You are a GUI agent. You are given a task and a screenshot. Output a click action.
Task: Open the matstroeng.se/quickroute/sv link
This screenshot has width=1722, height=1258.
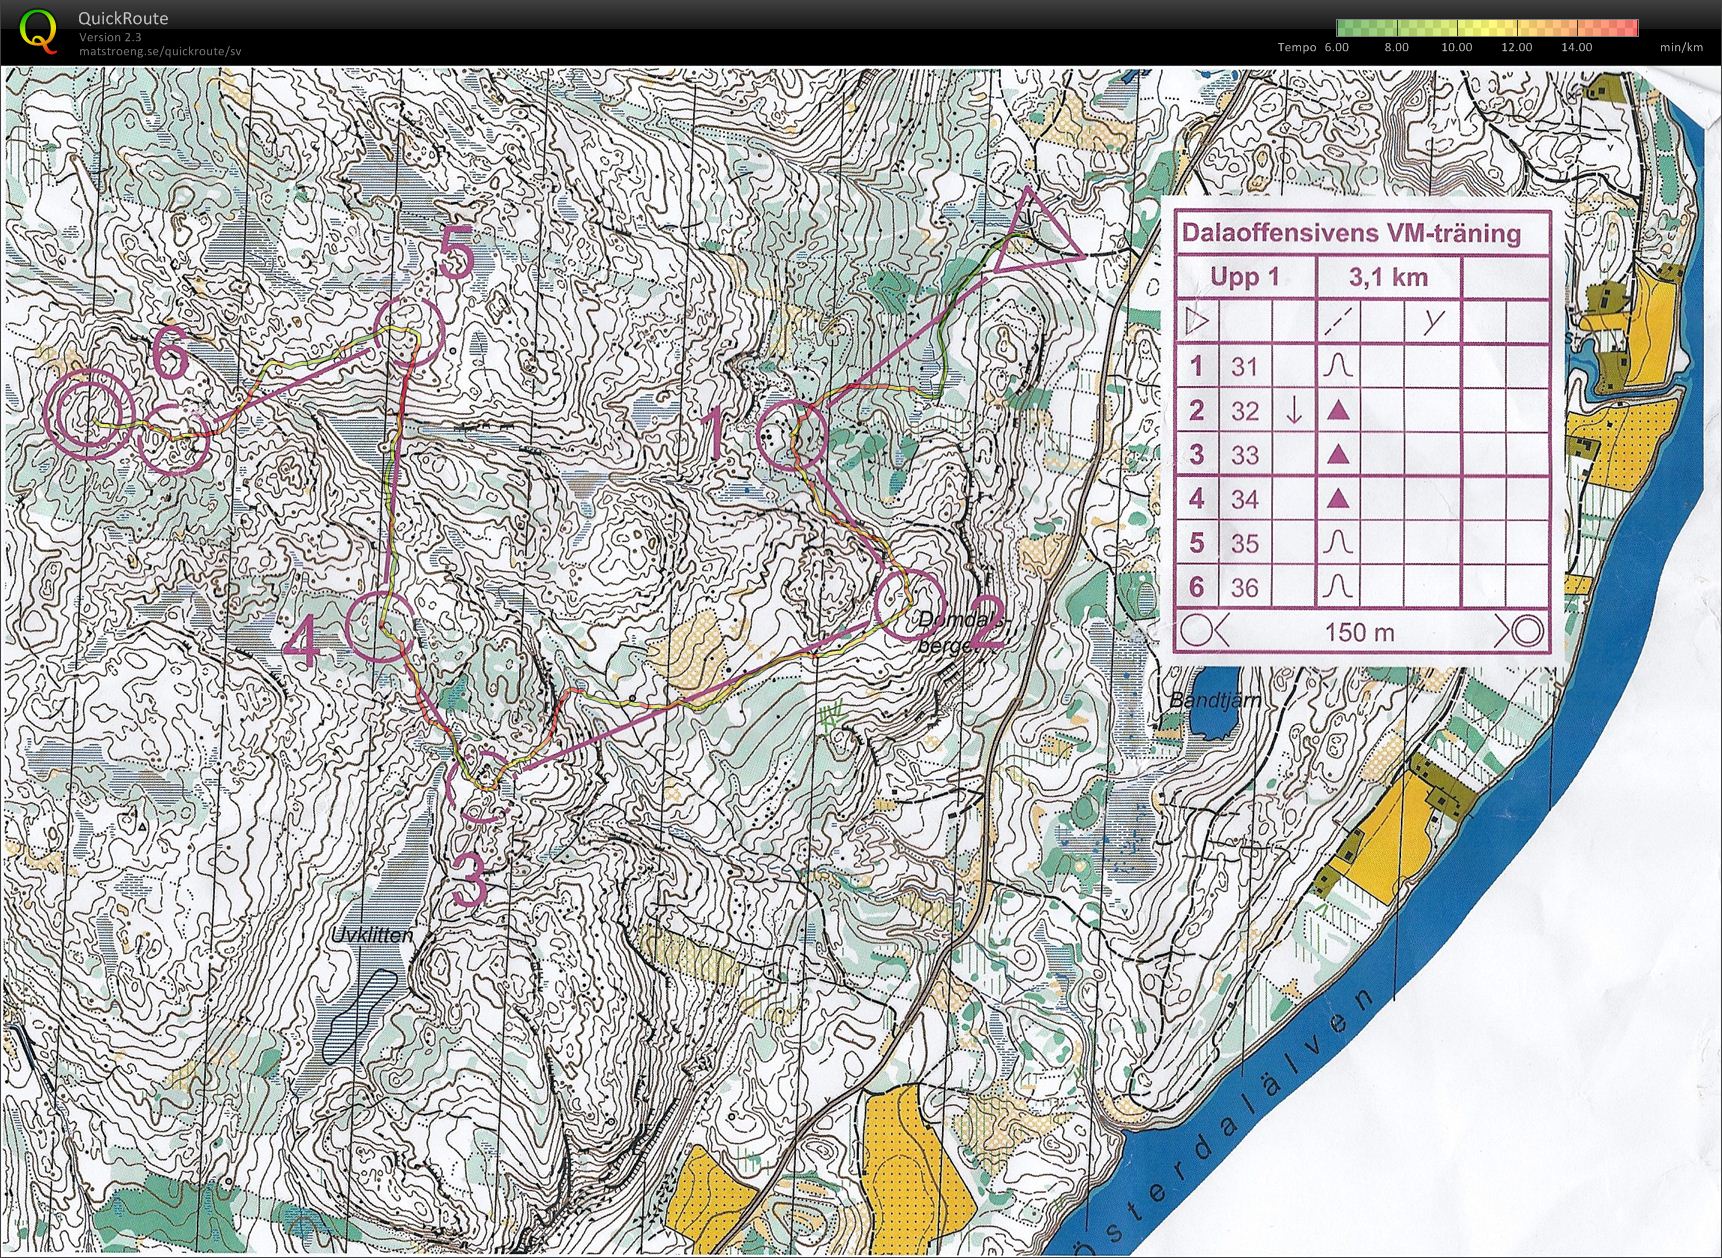click(160, 51)
